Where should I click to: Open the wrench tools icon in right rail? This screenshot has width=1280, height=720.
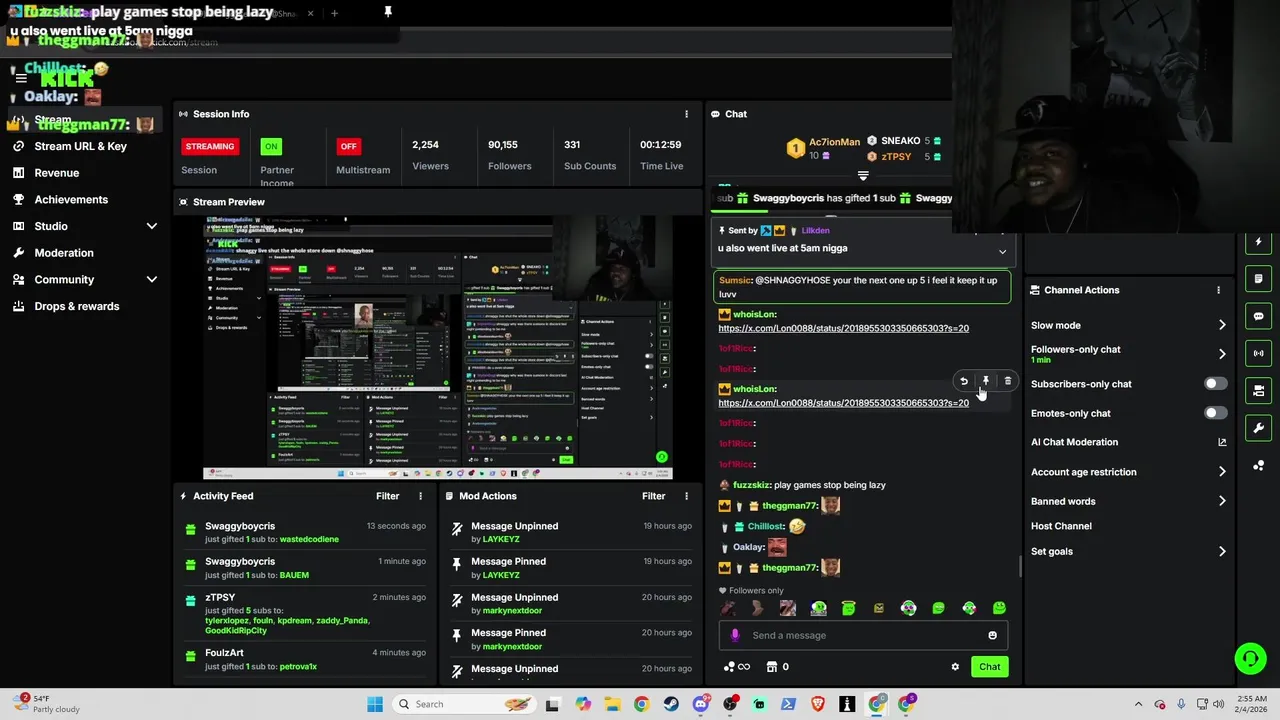(x=1258, y=428)
